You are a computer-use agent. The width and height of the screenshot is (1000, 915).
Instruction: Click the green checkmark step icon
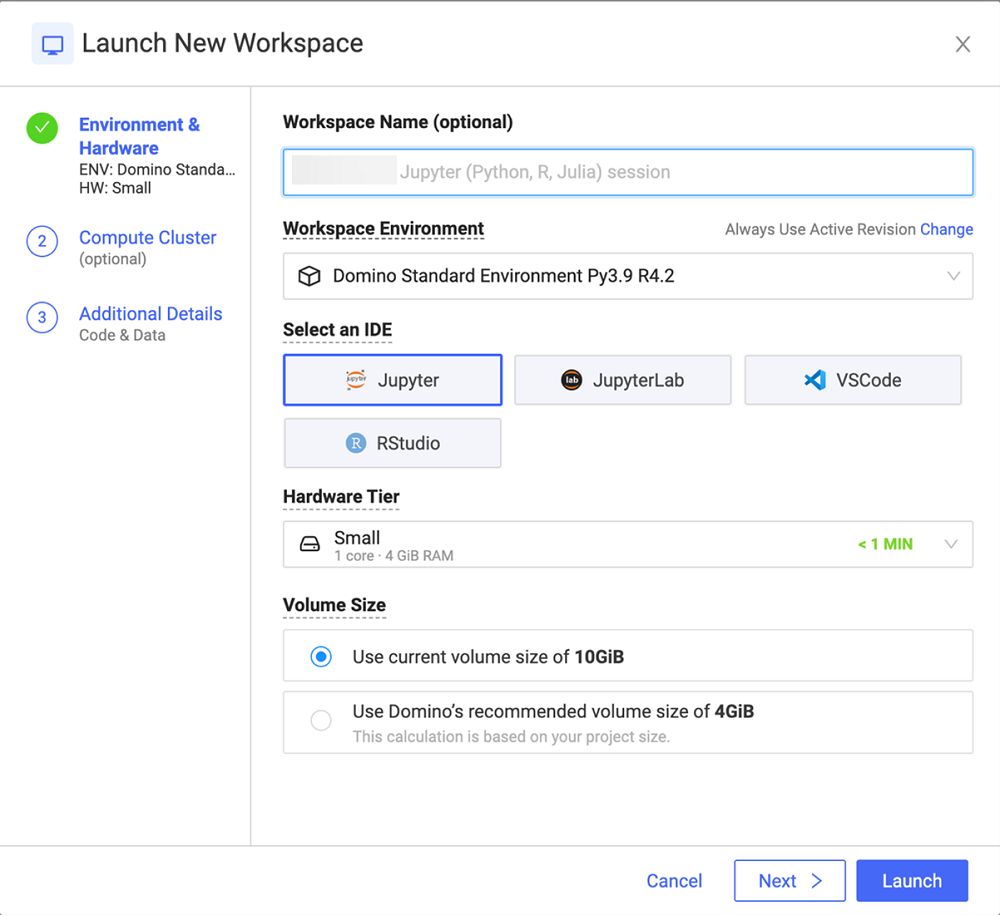[42, 128]
